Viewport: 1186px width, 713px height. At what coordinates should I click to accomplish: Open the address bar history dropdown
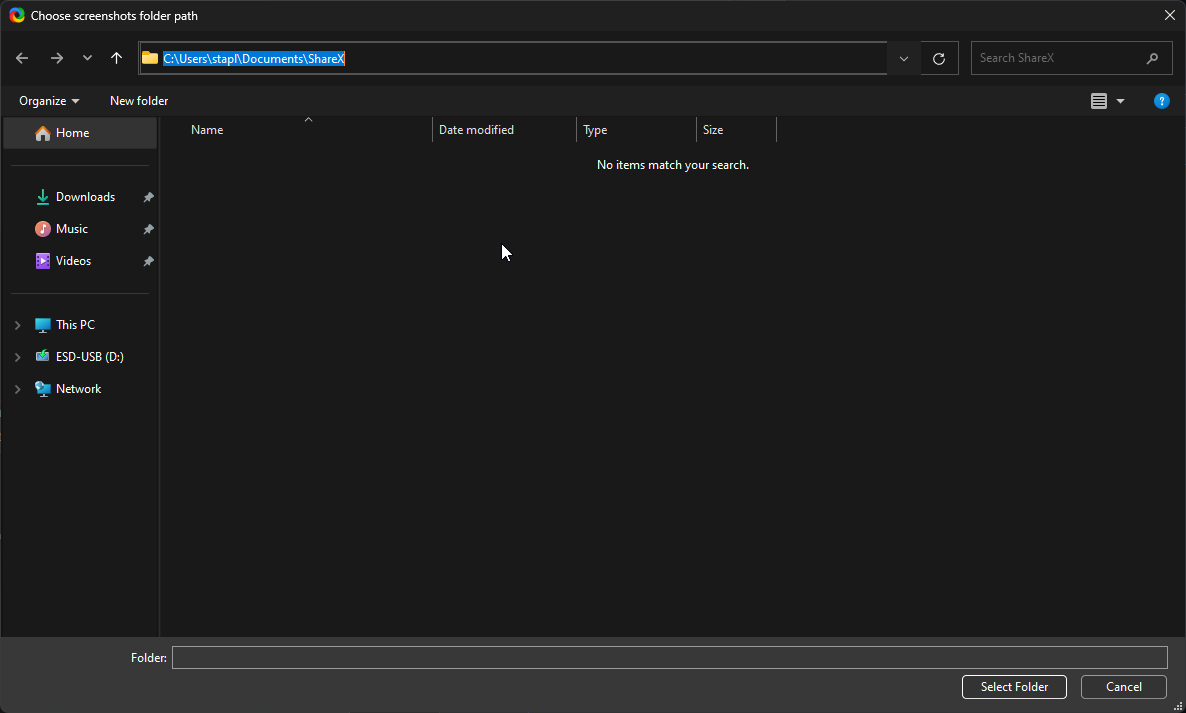[x=902, y=58]
